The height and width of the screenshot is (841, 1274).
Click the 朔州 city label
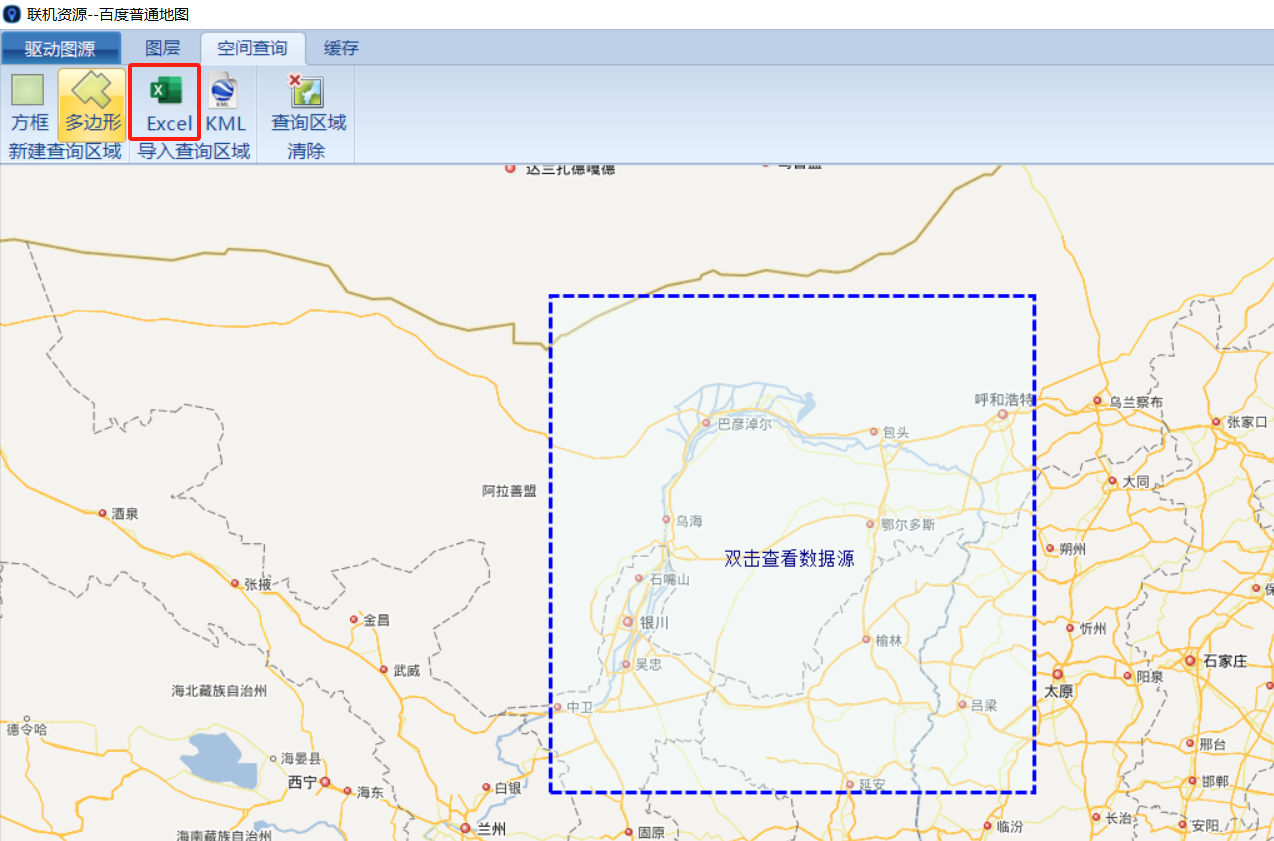[x=1072, y=549]
